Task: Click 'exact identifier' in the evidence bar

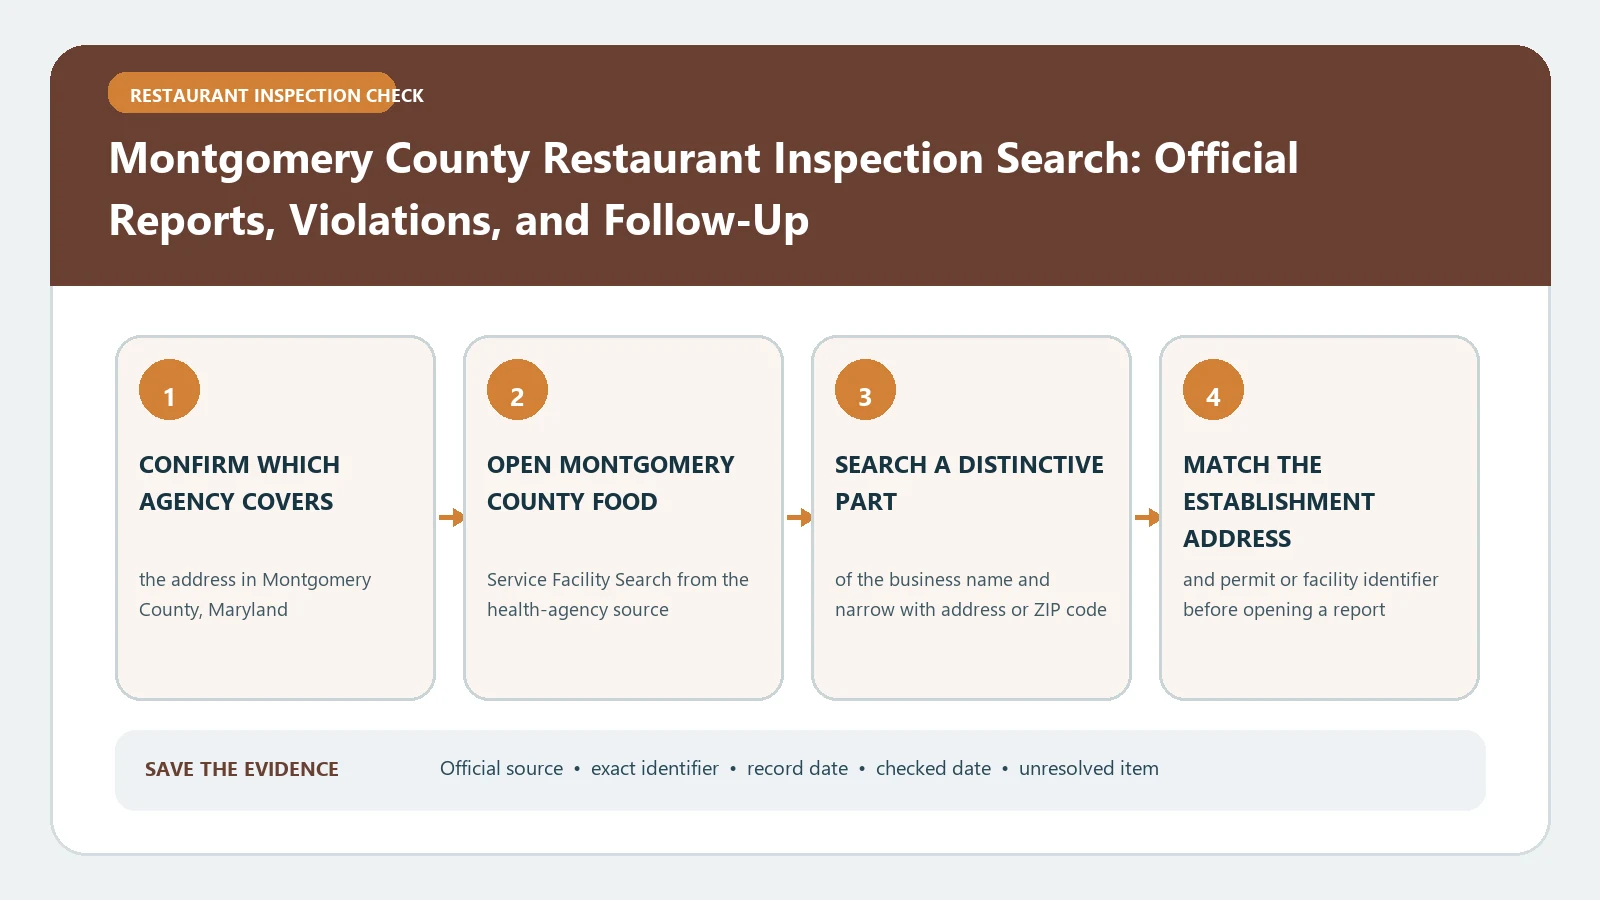Action: 655,768
